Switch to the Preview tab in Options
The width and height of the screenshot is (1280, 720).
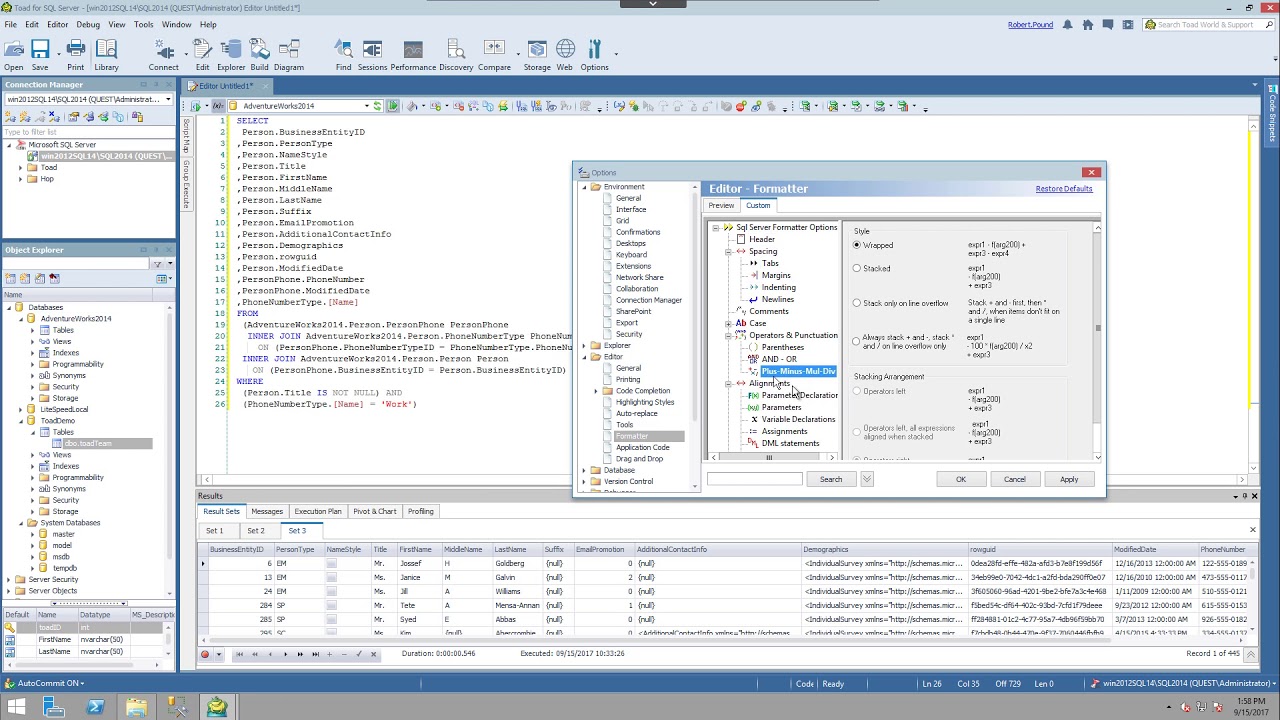pyautogui.click(x=721, y=205)
